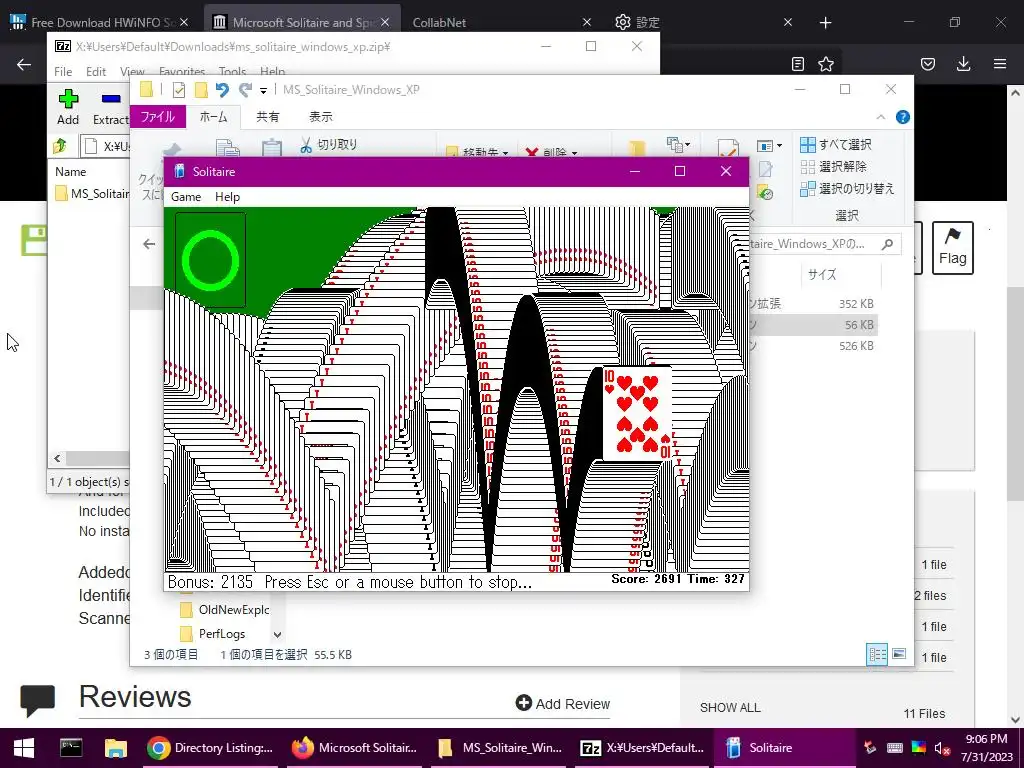Click the 7-Zip horizontal scrollbar left arrow
1024x768 pixels.
pos(57,458)
